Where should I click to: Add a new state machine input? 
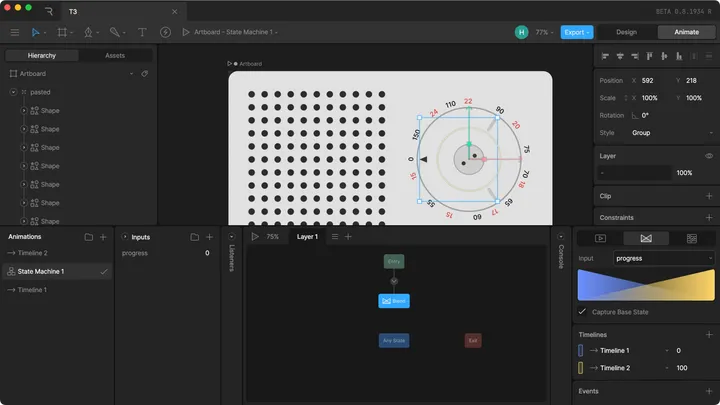point(209,237)
